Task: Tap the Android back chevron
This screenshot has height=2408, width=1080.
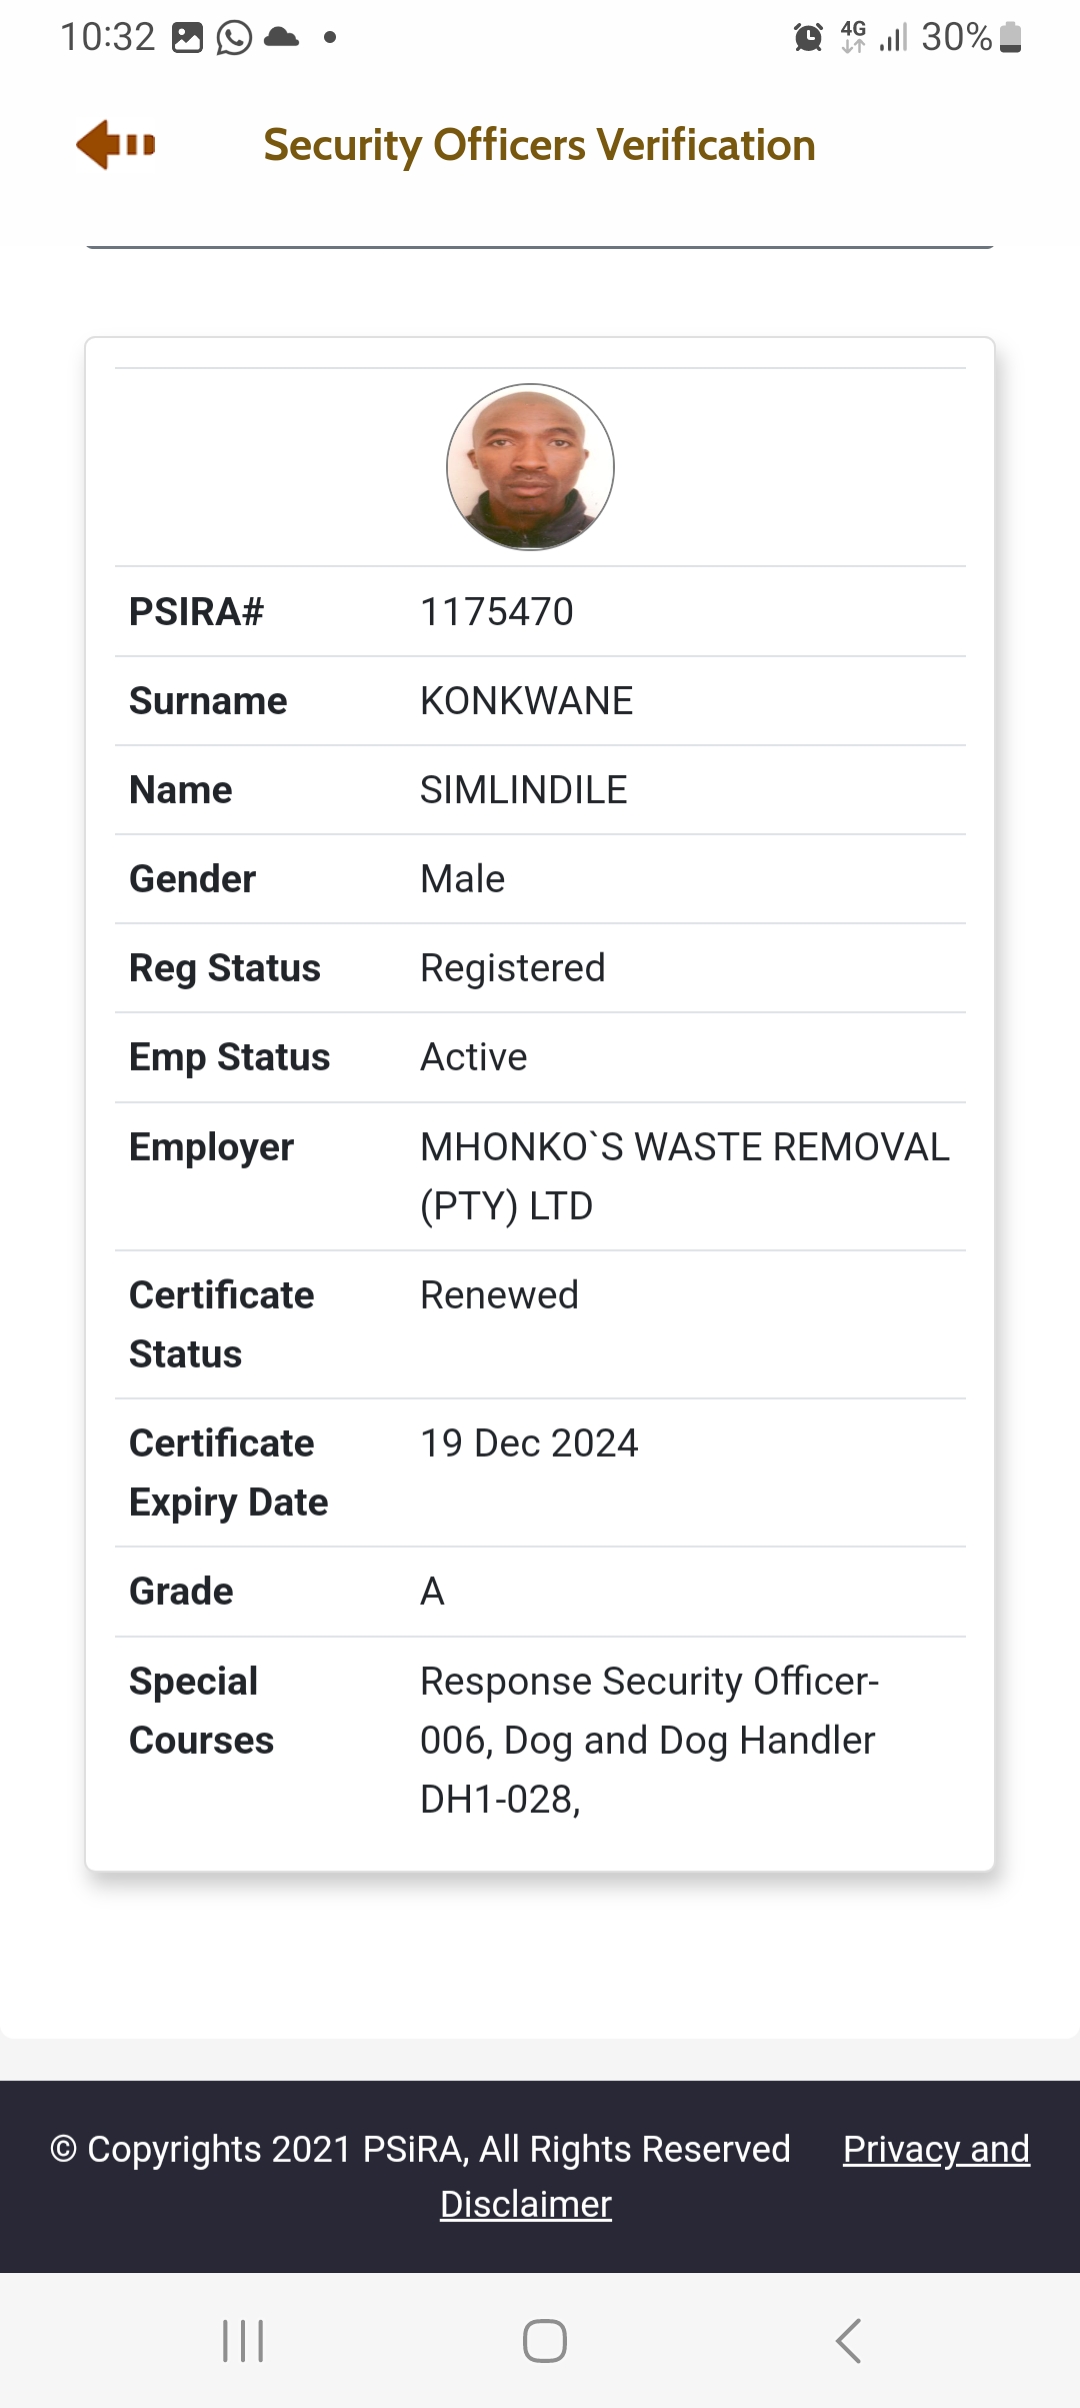Action: click(848, 2341)
